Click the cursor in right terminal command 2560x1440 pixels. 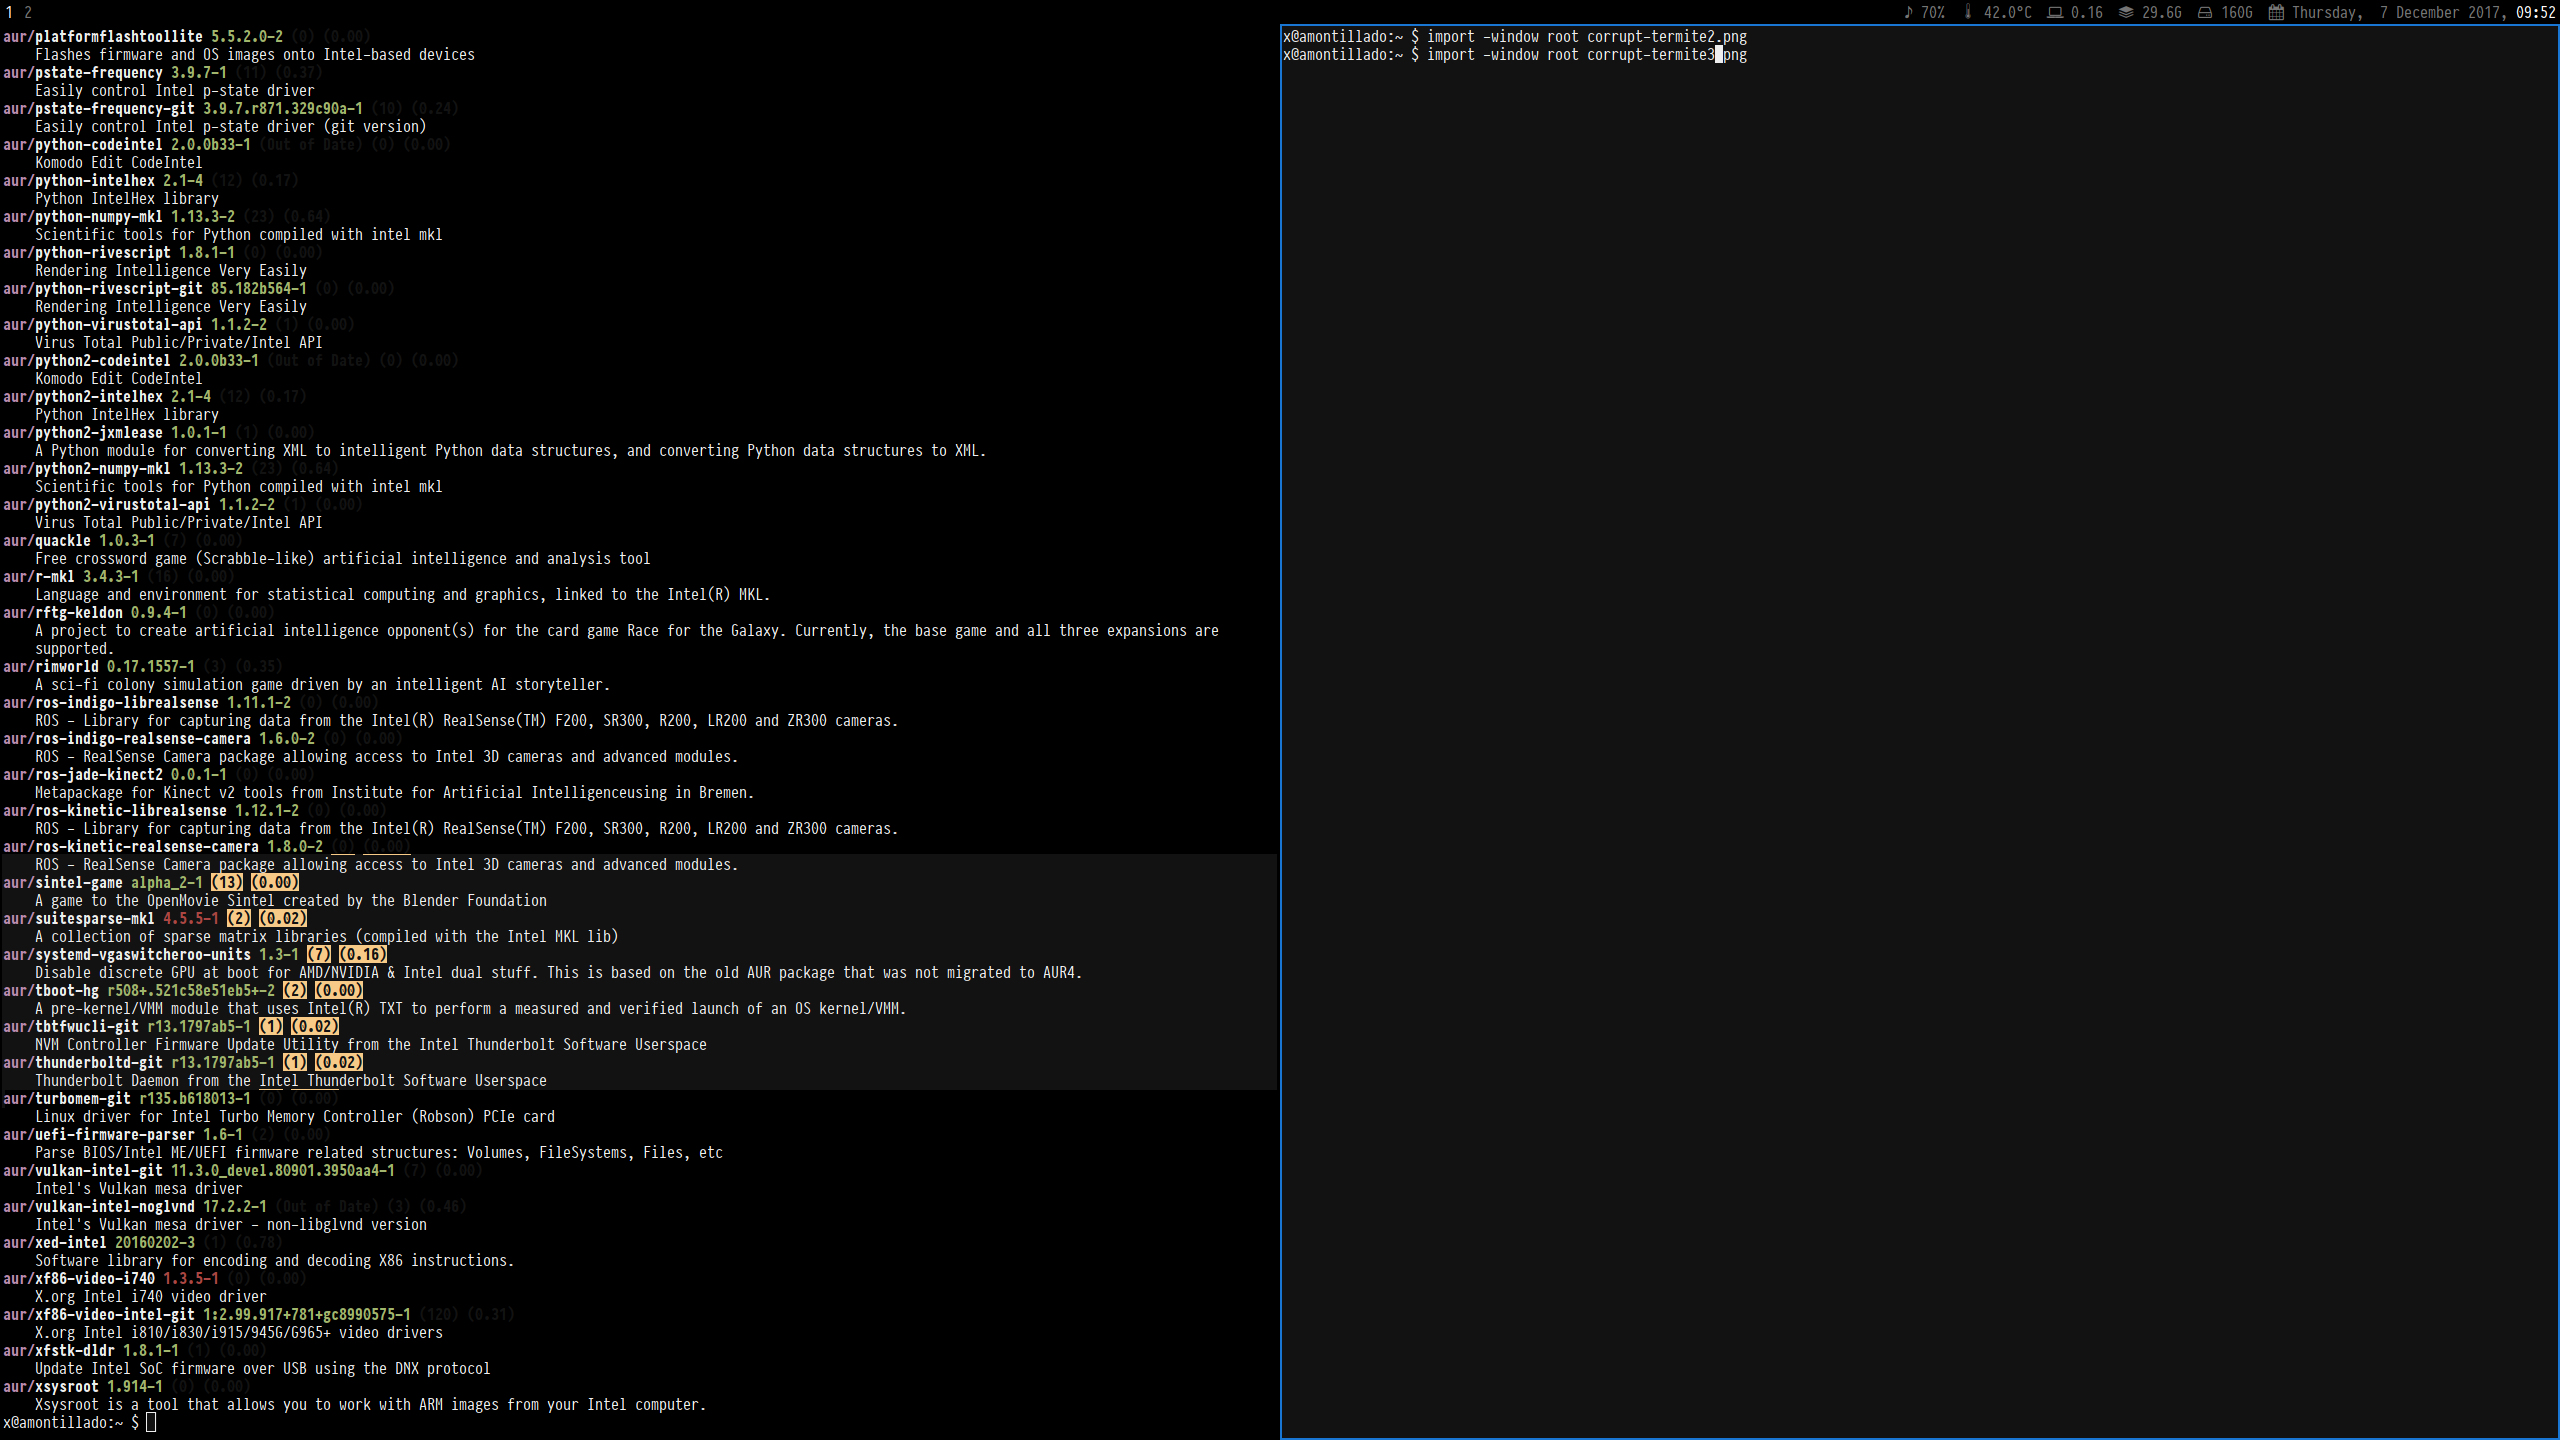pos(1719,55)
